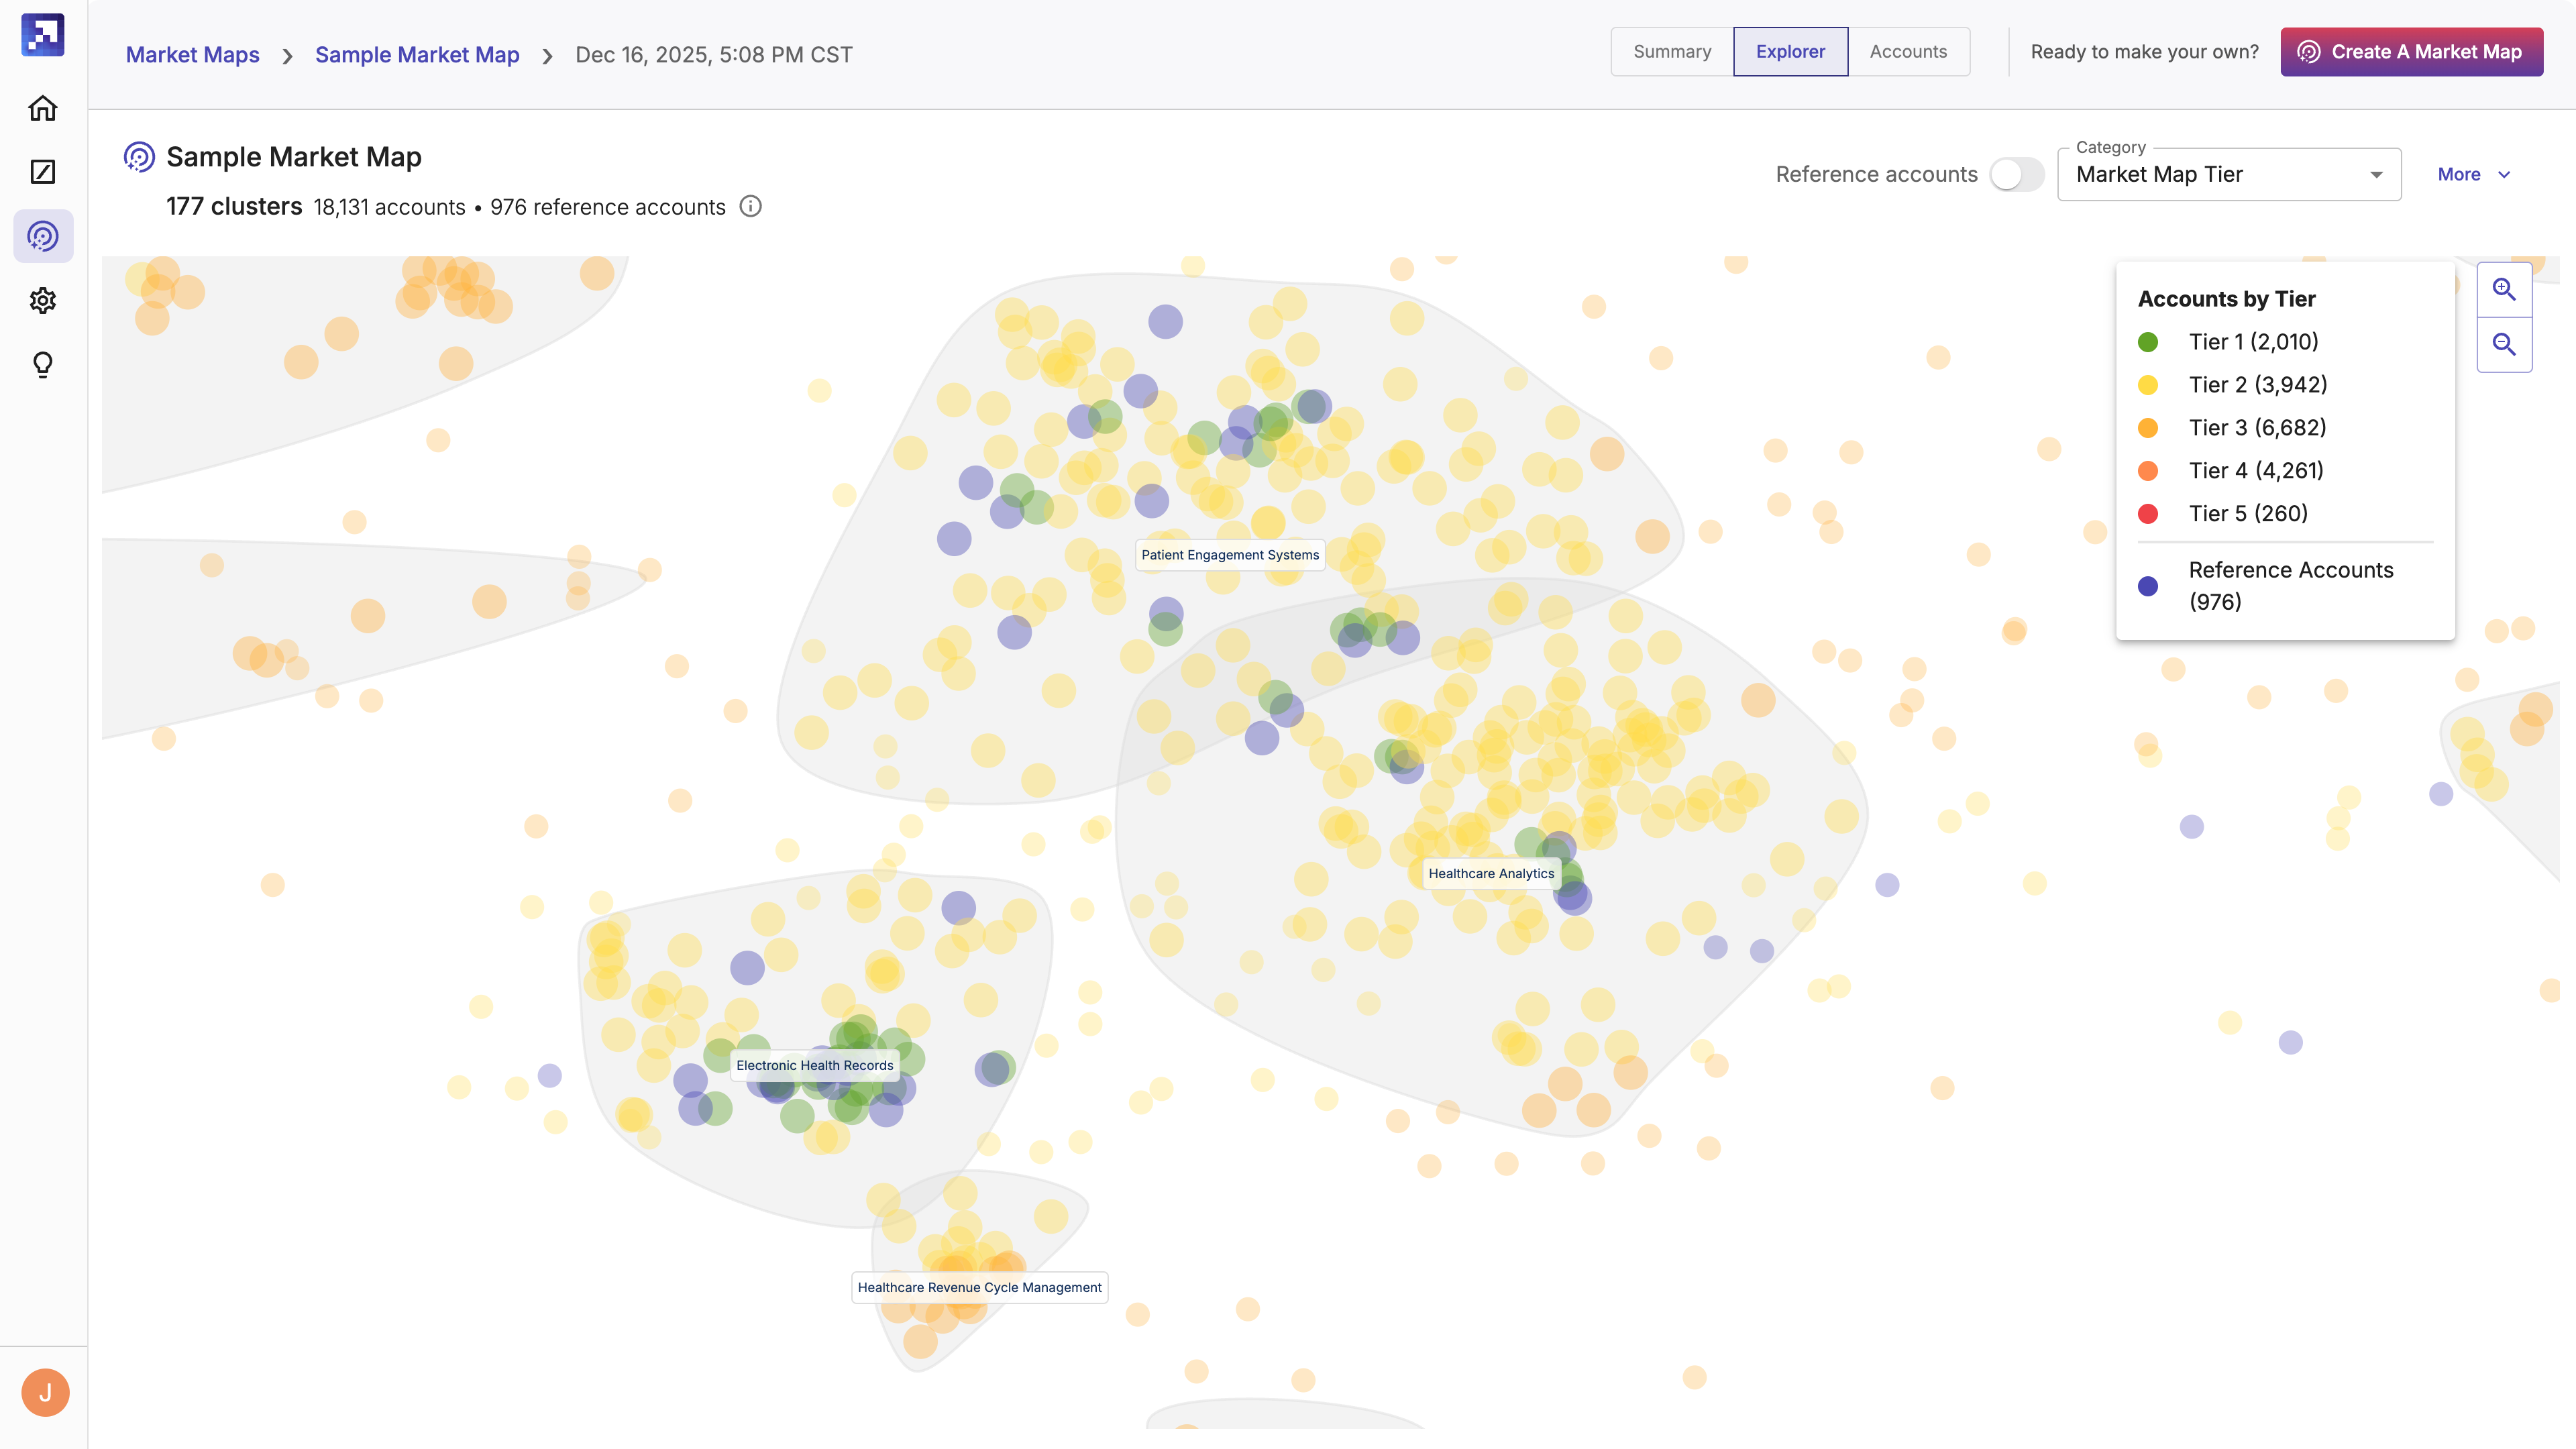Switch to the Accounts tab
Viewport: 2576px width, 1449px height.
1908,51
